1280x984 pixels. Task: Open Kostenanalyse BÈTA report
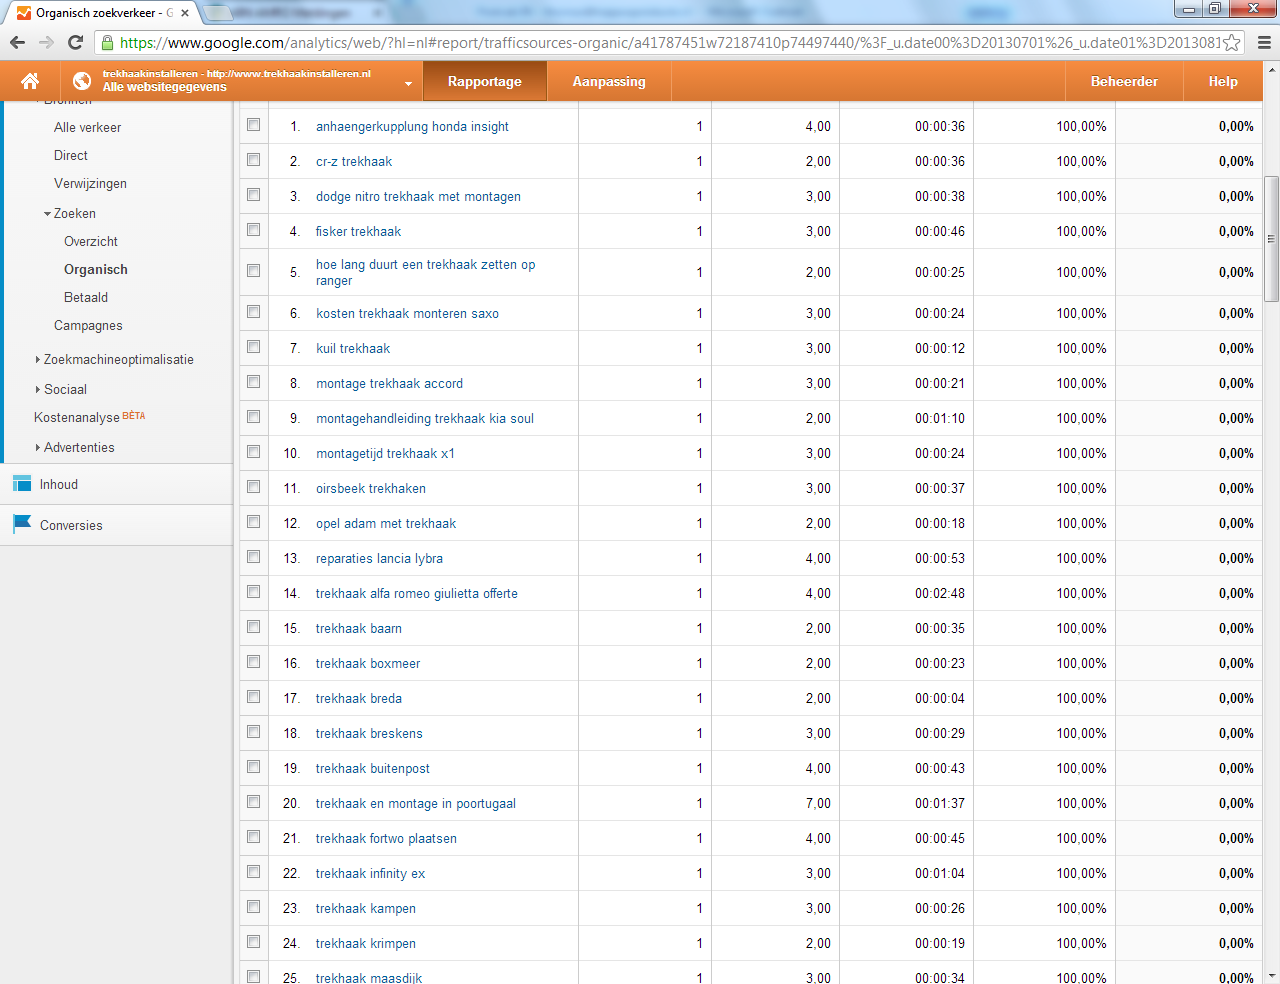pyautogui.click(x=90, y=417)
